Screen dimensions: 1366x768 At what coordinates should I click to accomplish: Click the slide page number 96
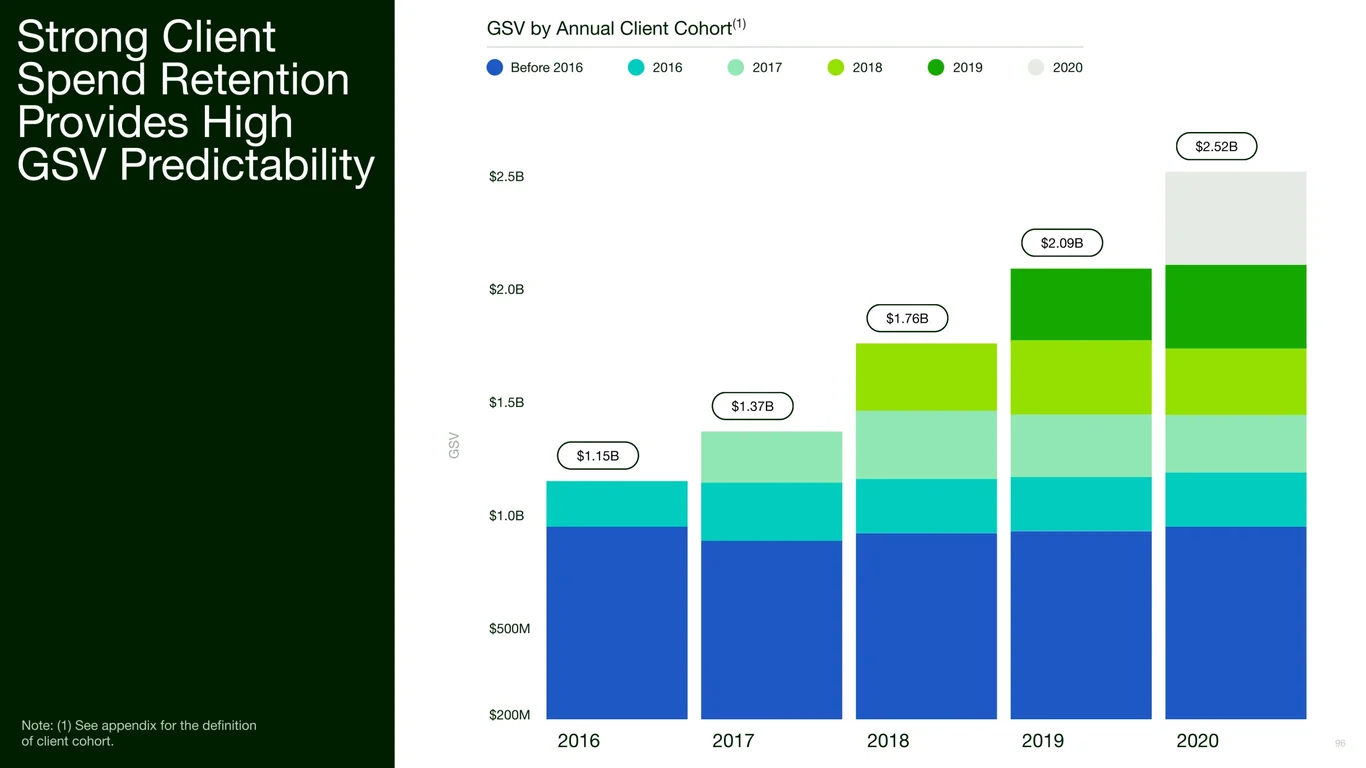(1341, 744)
